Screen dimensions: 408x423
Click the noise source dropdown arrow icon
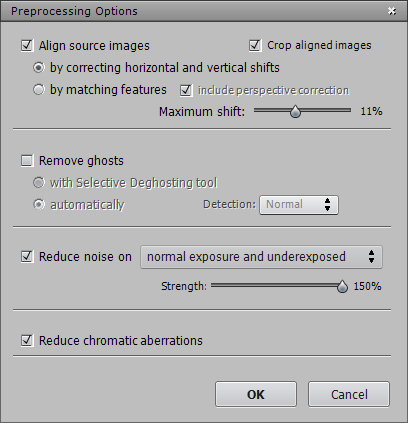tap(371, 257)
